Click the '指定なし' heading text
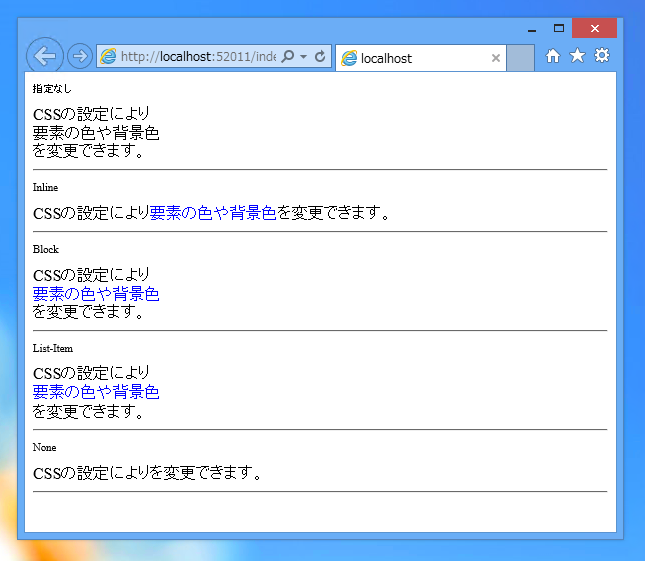This screenshot has height=561, width=645. click(52, 88)
